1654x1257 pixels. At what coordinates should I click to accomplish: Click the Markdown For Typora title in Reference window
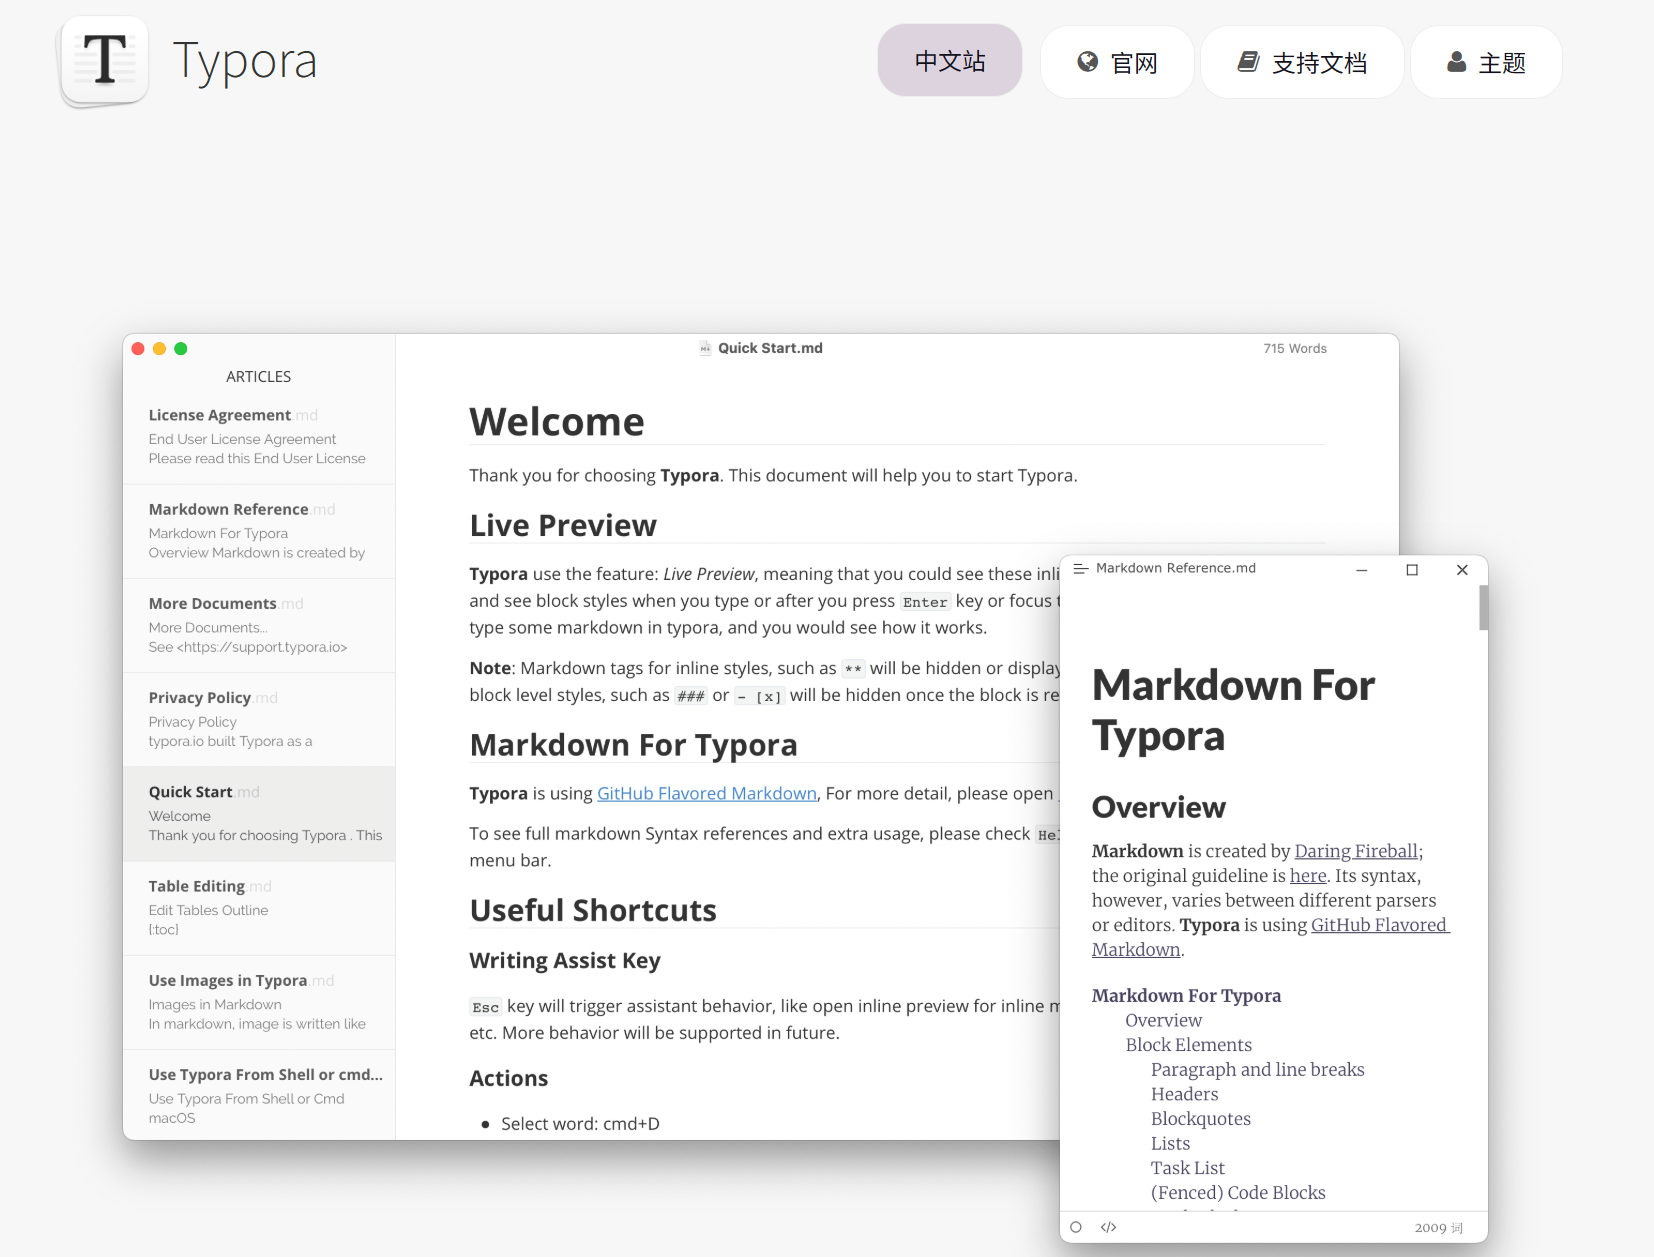click(1234, 711)
